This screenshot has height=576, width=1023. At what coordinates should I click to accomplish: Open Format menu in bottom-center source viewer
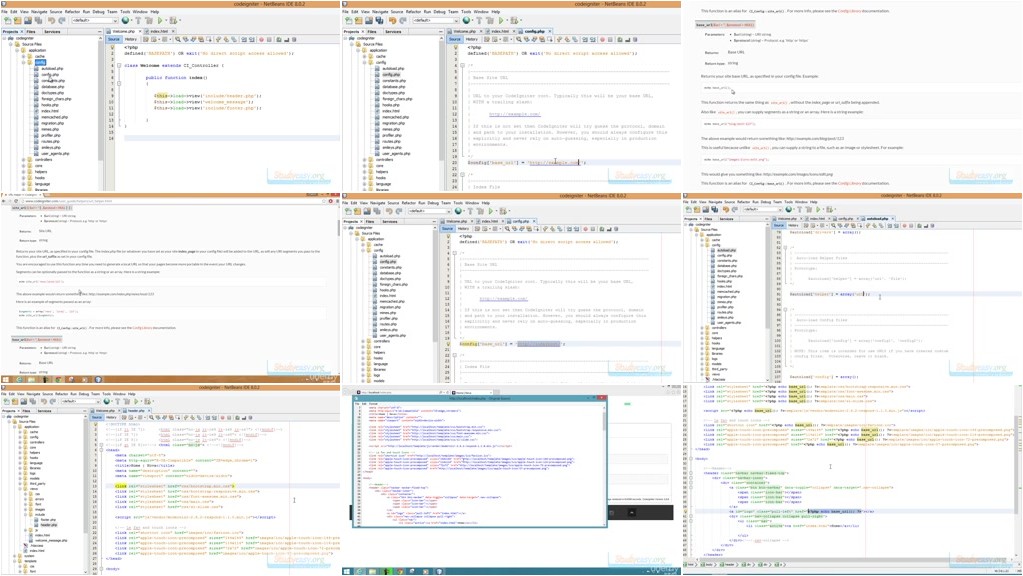(374, 404)
